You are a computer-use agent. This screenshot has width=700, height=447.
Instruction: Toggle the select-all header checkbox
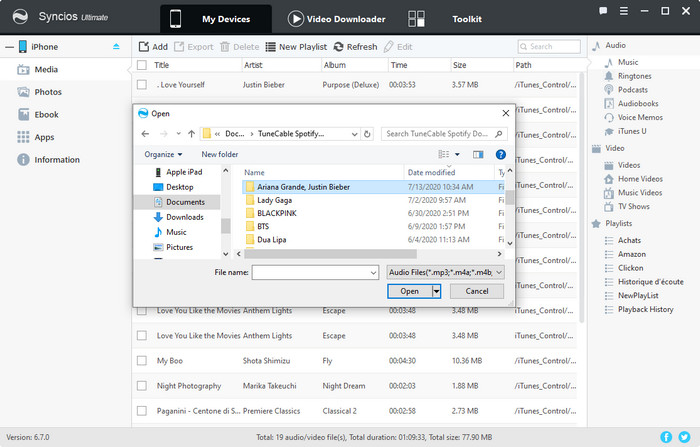(x=142, y=65)
